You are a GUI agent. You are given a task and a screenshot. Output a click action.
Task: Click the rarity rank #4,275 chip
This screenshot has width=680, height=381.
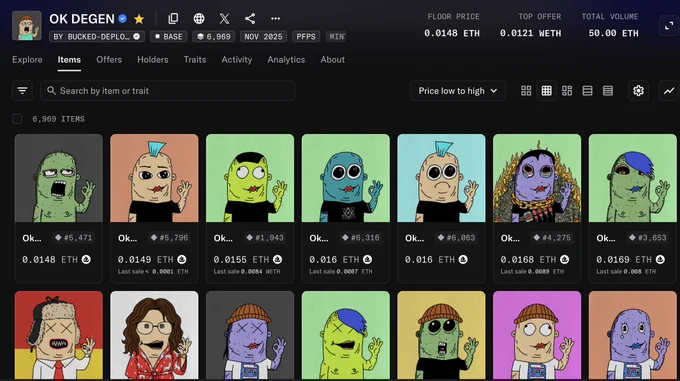click(552, 238)
